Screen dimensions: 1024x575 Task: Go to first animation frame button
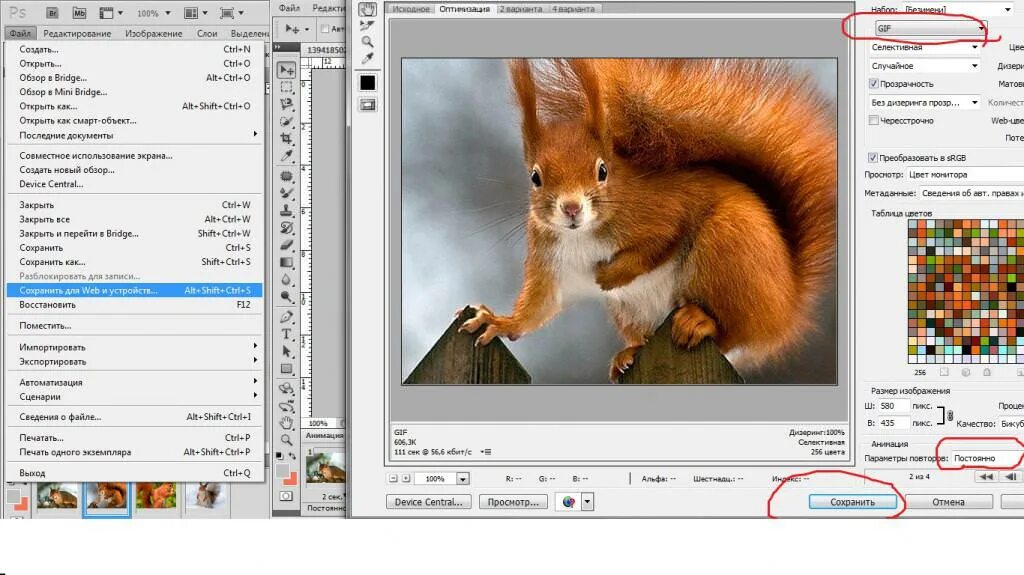point(985,477)
